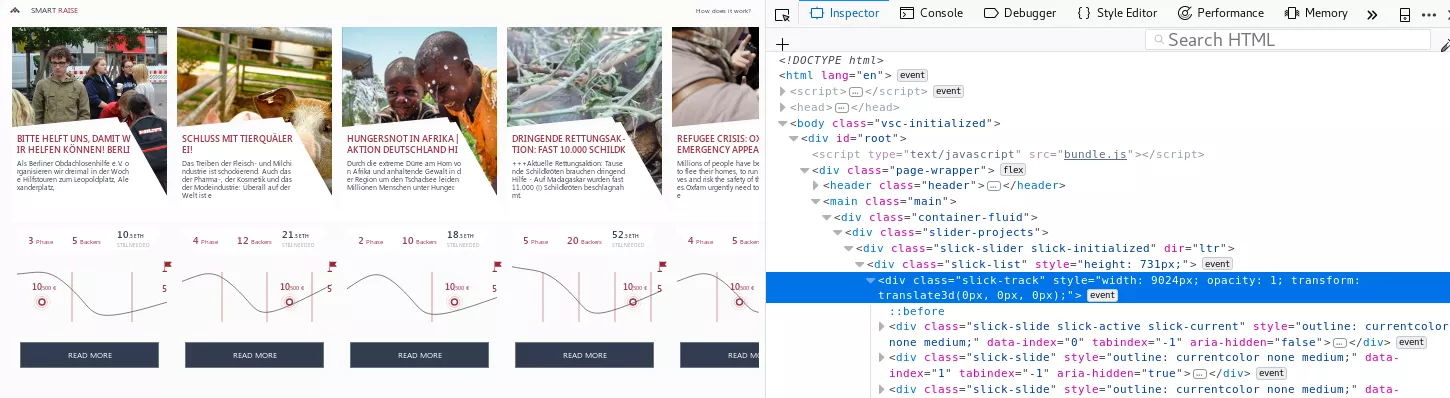Show more developer tools tabs
The width and height of the screenshot is (1450, 398).
click(1372, 14)
